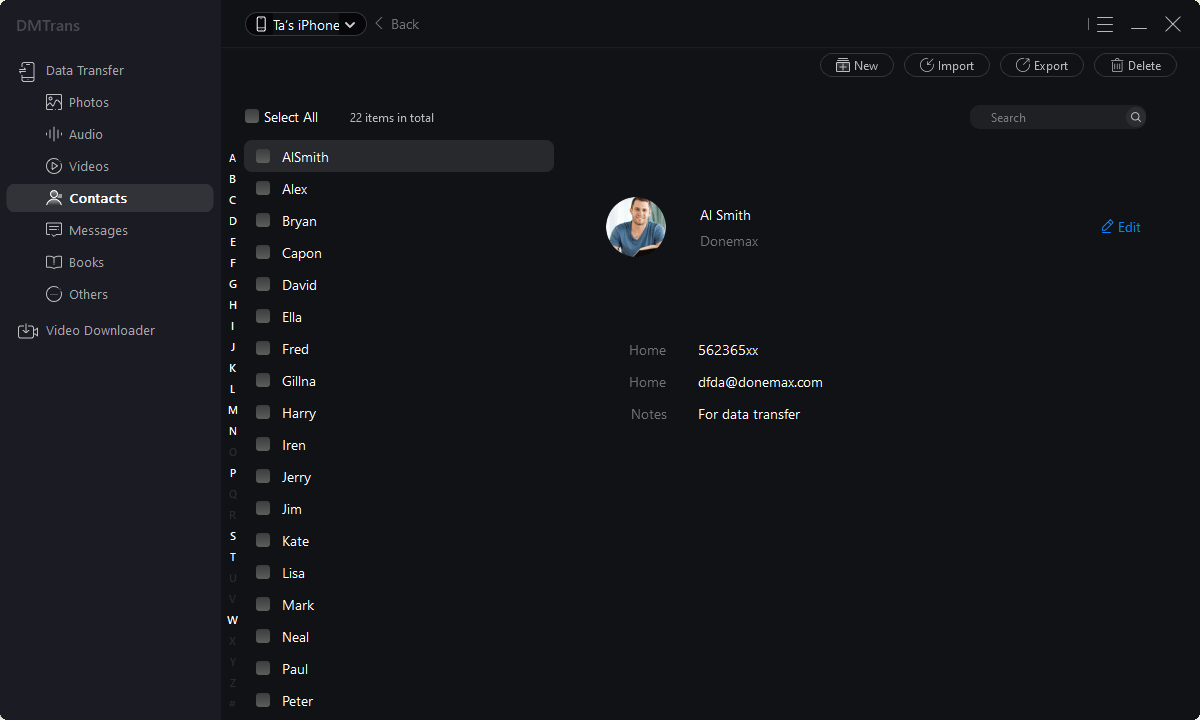
Task: Jump to letter A in index
Action: 233,158
